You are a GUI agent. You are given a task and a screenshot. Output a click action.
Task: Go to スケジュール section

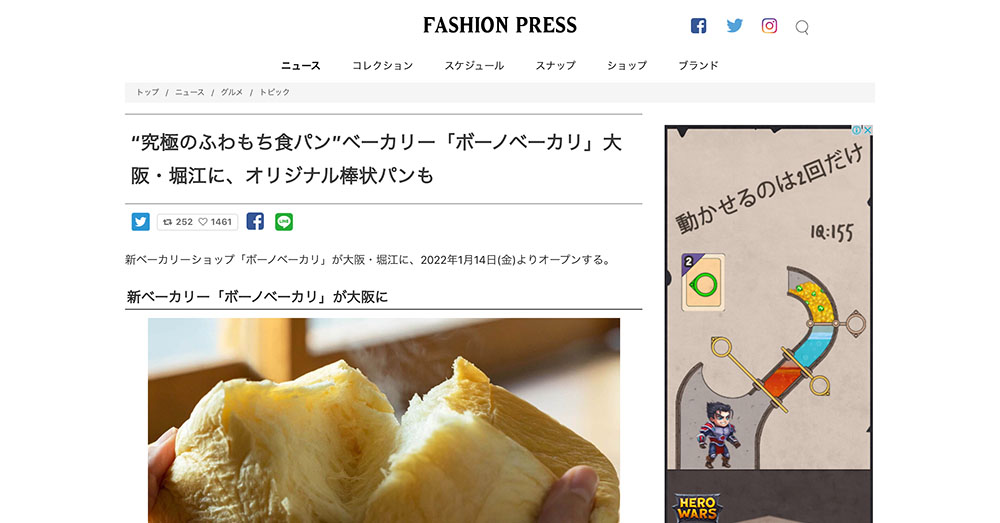tap(474, 66)
